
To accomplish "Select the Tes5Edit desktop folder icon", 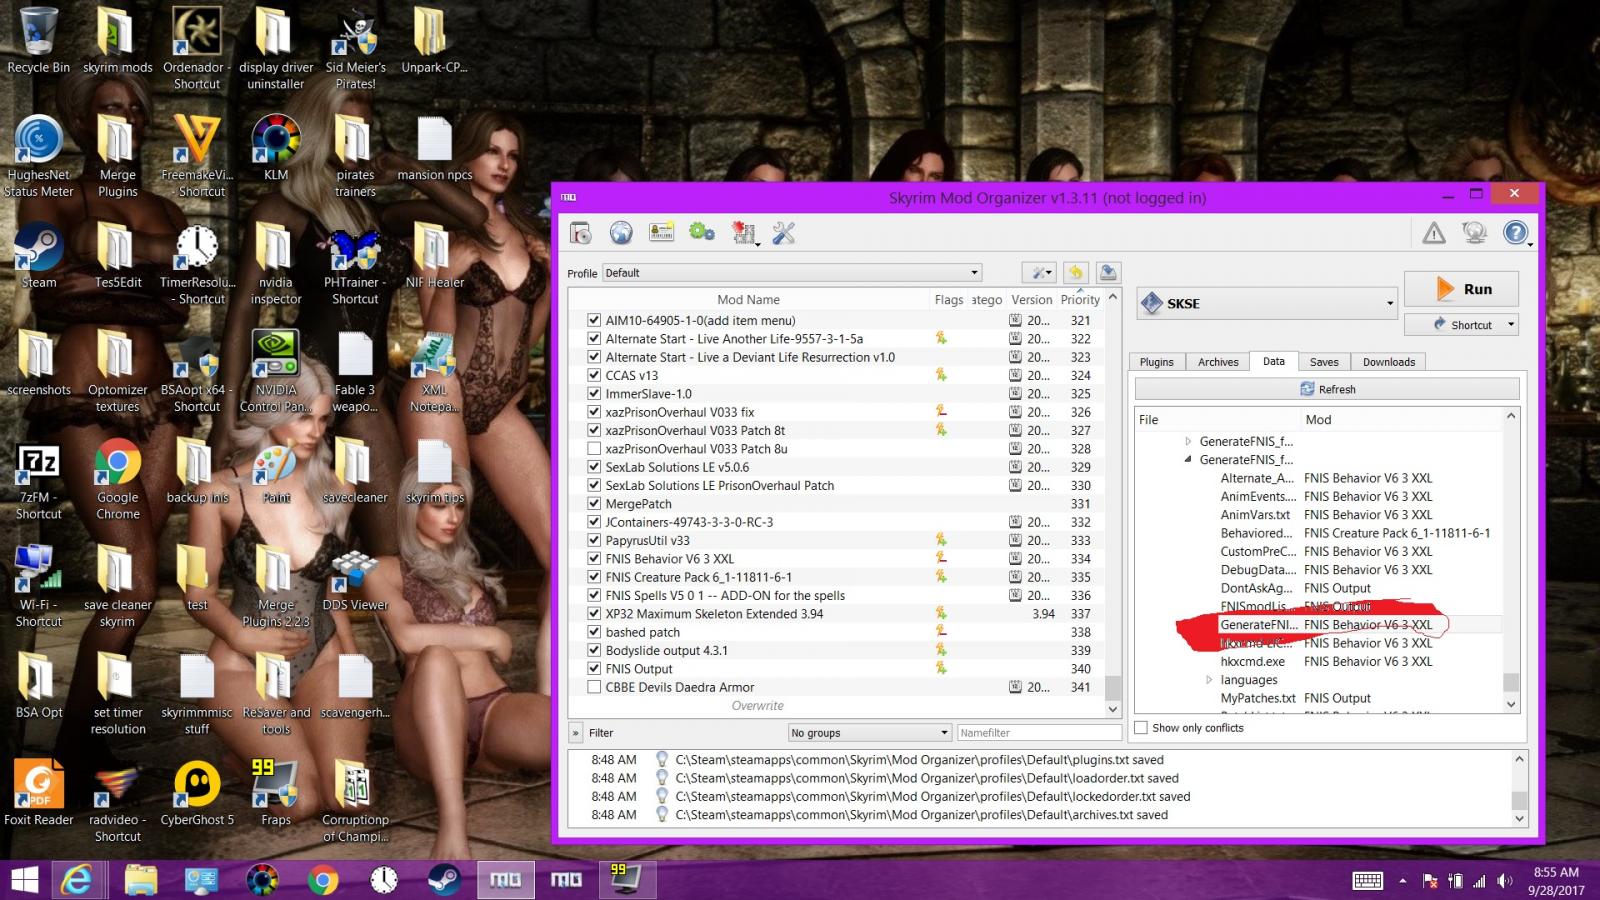I will point(118,256).
